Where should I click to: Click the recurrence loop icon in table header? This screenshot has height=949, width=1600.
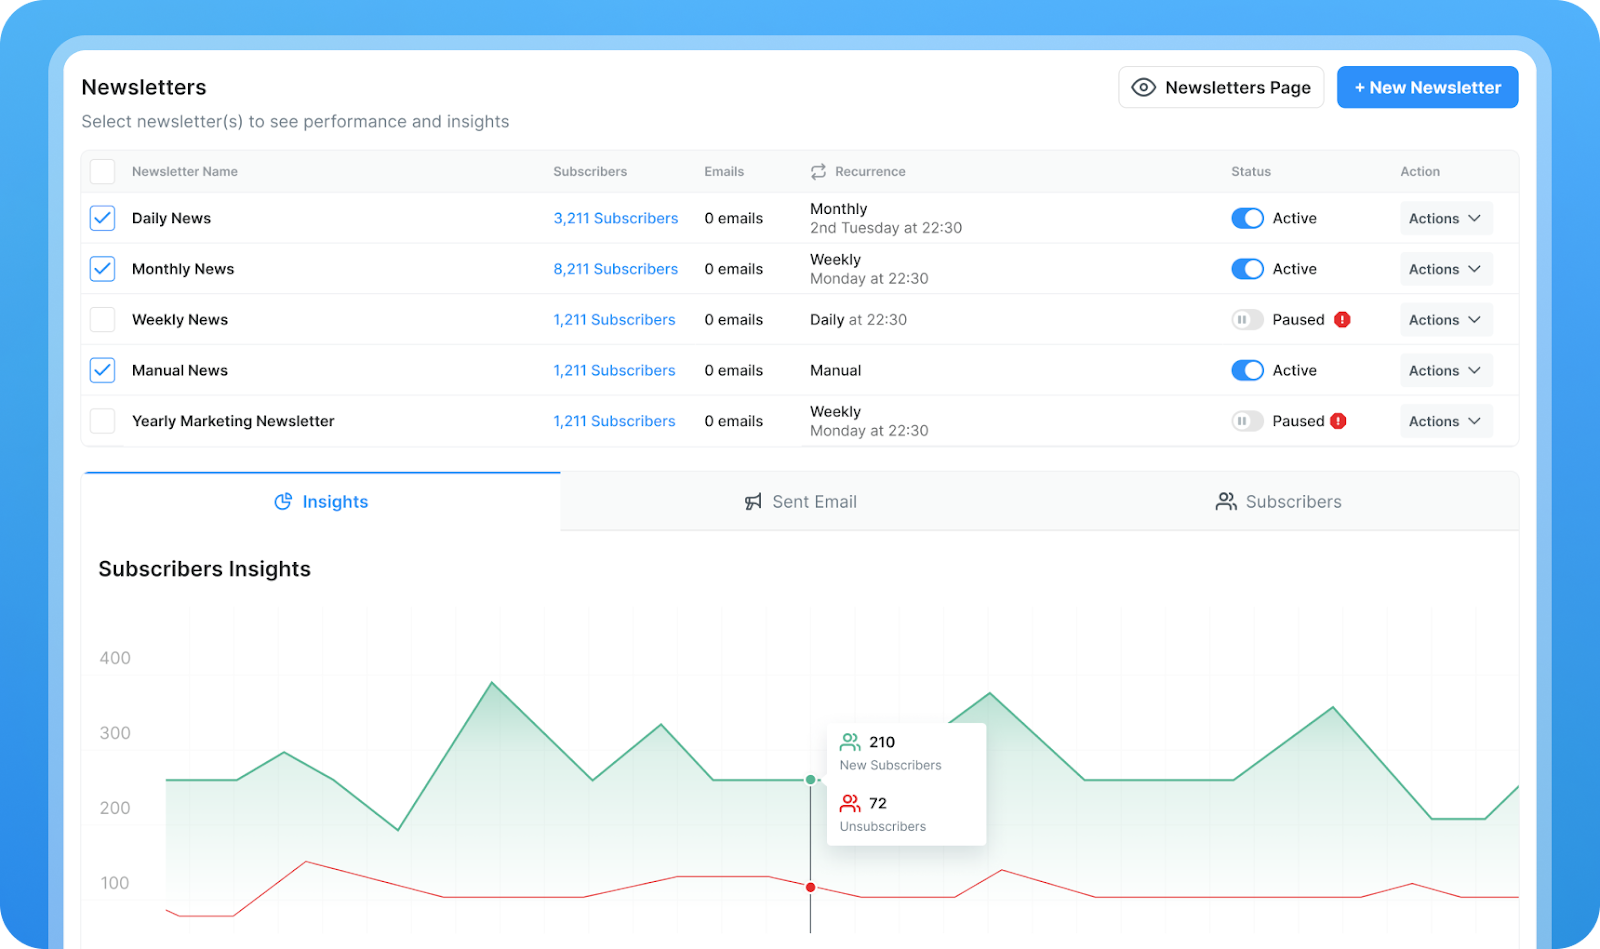818,172
